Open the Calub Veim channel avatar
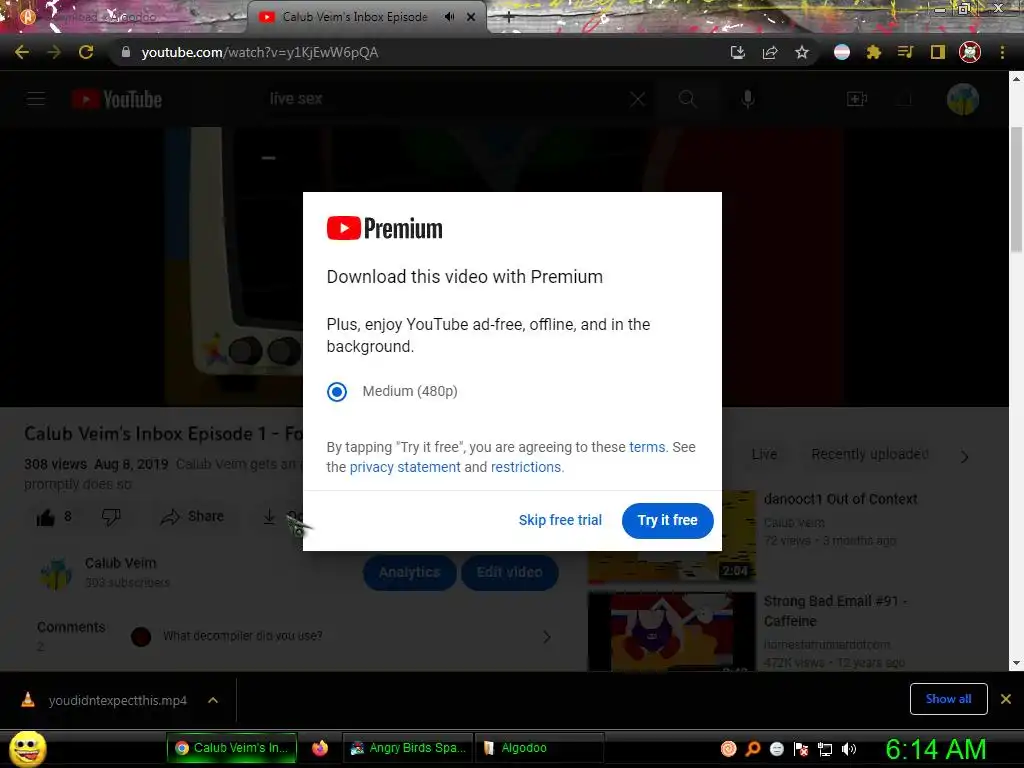 coord(56,573)
